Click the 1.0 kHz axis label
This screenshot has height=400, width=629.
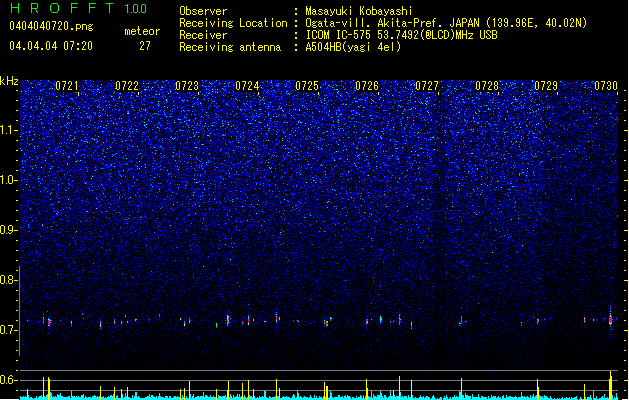click(x=9, y=180)
